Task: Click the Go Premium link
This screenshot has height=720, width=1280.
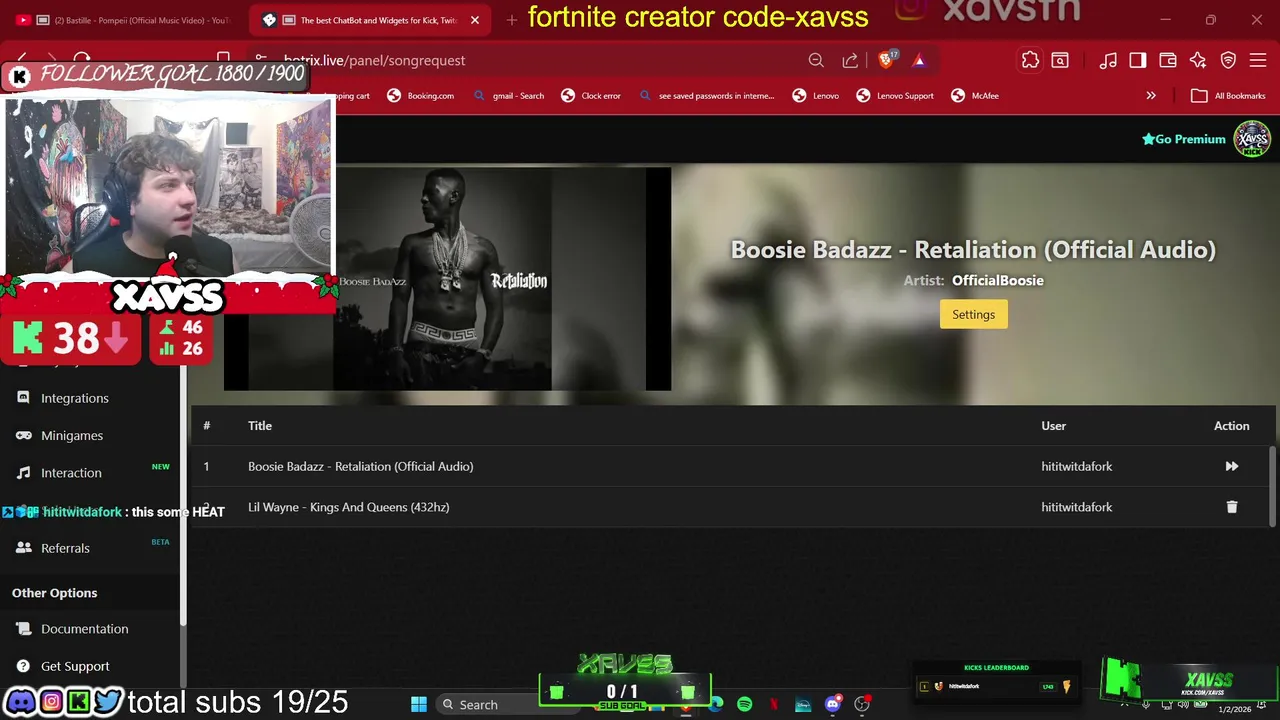Action: (x=1184, y=139)
